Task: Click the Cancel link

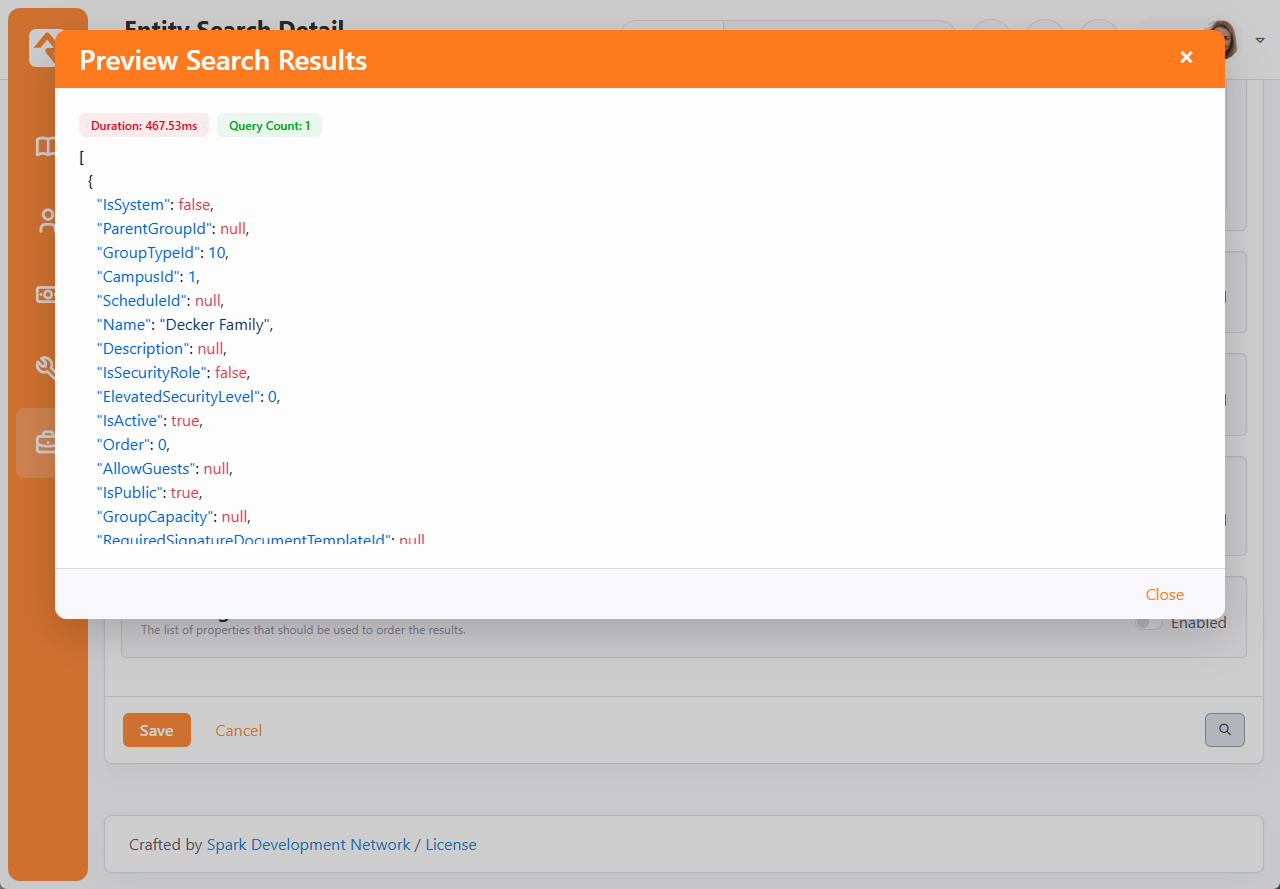Action: click(x=238, y=731)
